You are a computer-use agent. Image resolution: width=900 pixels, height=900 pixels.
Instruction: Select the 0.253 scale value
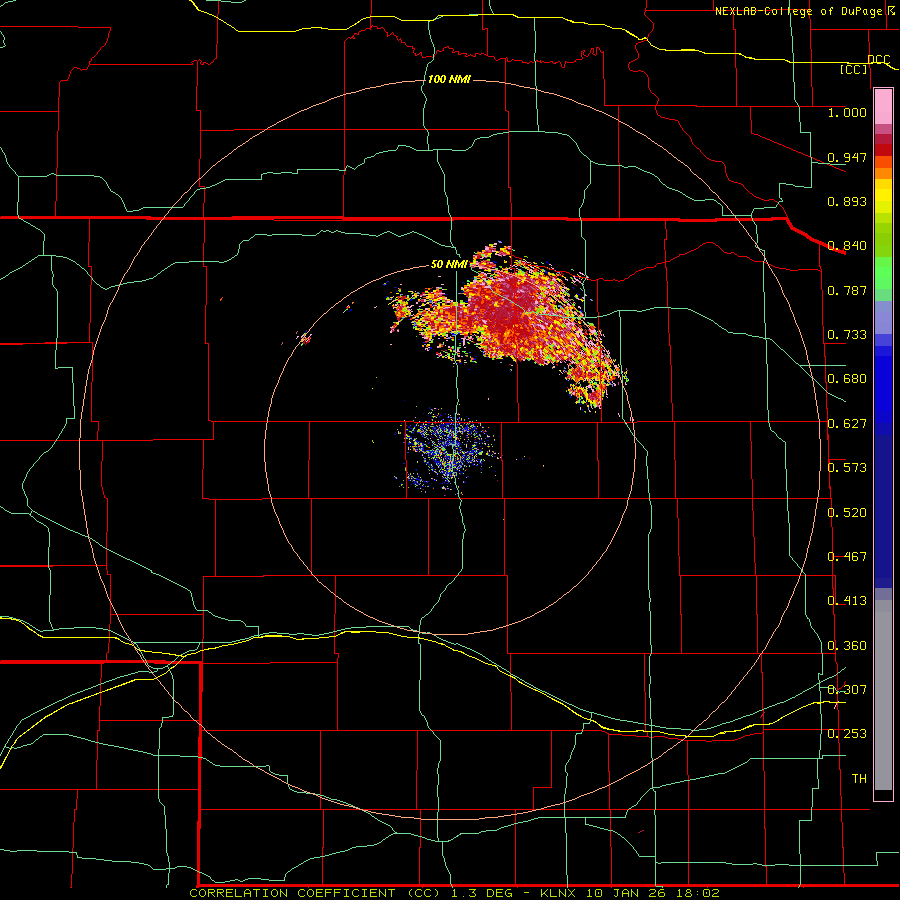(847, 734)
